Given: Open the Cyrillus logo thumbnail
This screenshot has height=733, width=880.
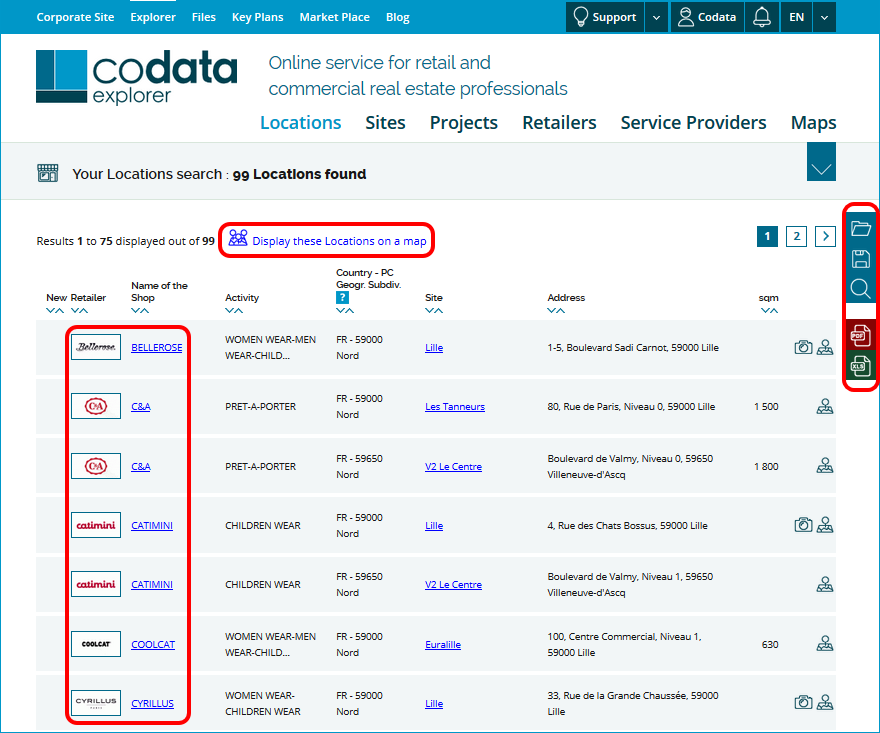Looking at the screenshot, I should click(x=96, y=703).
